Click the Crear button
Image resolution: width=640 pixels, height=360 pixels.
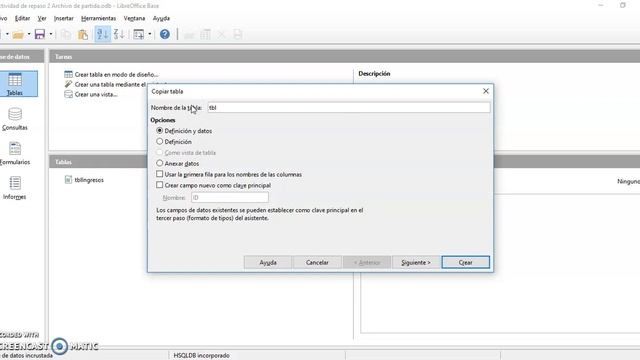[x=465, y=262]
